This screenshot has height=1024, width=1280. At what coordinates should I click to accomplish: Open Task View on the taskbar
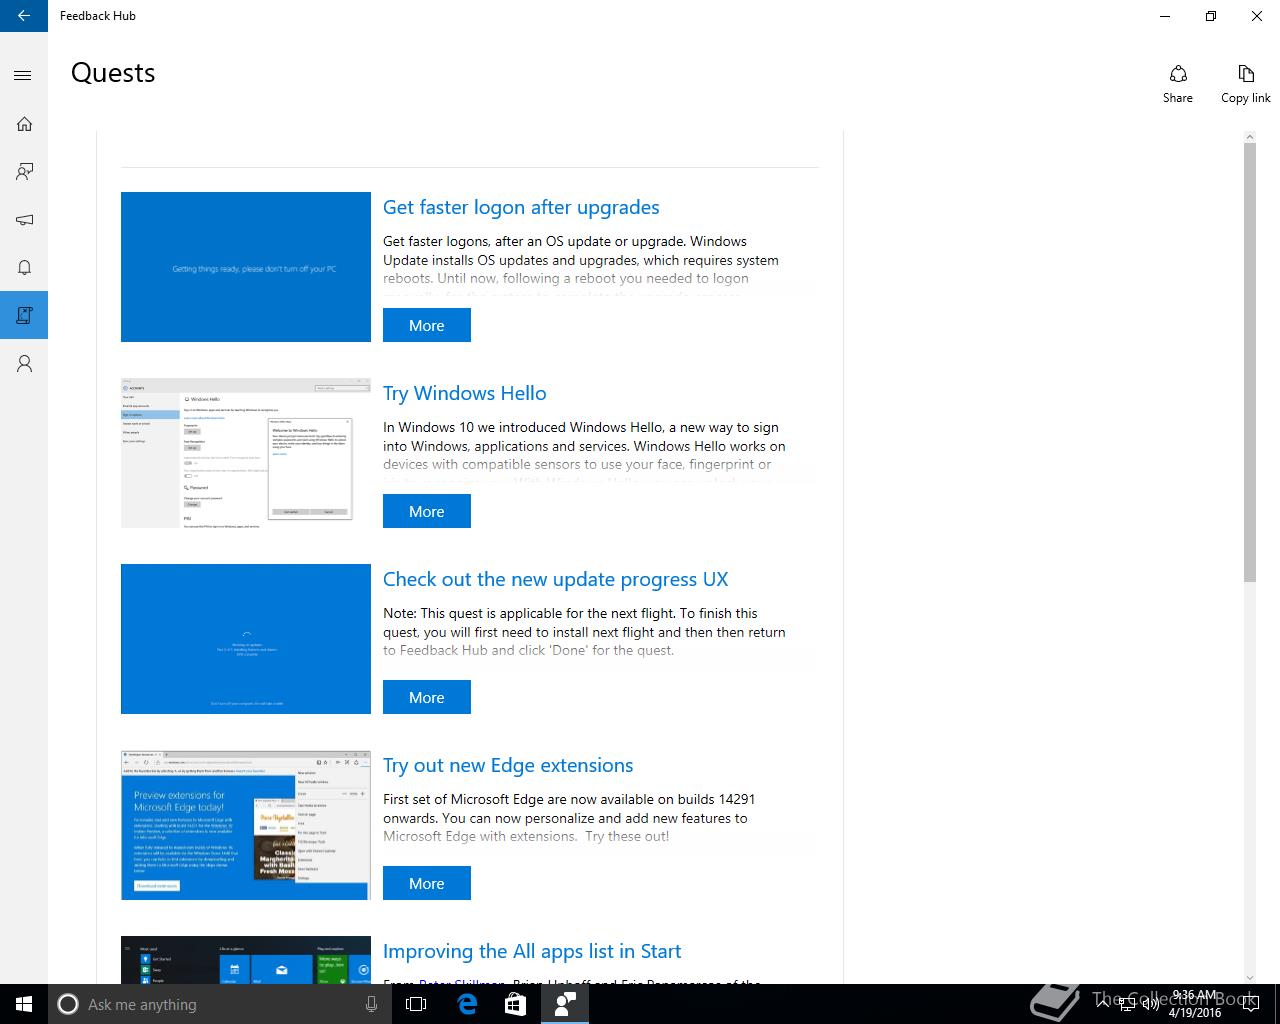(416, 1004)
